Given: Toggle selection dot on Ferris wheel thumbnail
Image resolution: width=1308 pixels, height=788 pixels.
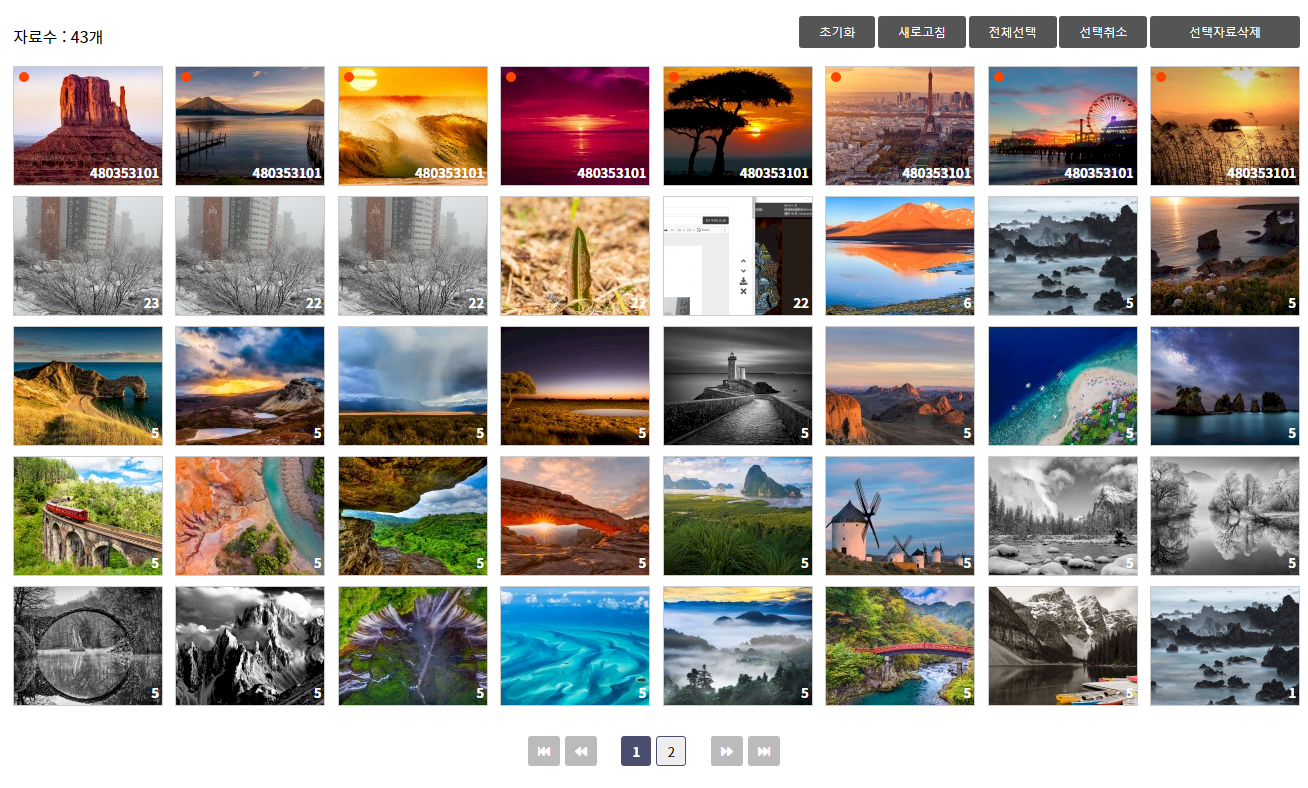Looking at the screenshot, I should tap(998, 77).
